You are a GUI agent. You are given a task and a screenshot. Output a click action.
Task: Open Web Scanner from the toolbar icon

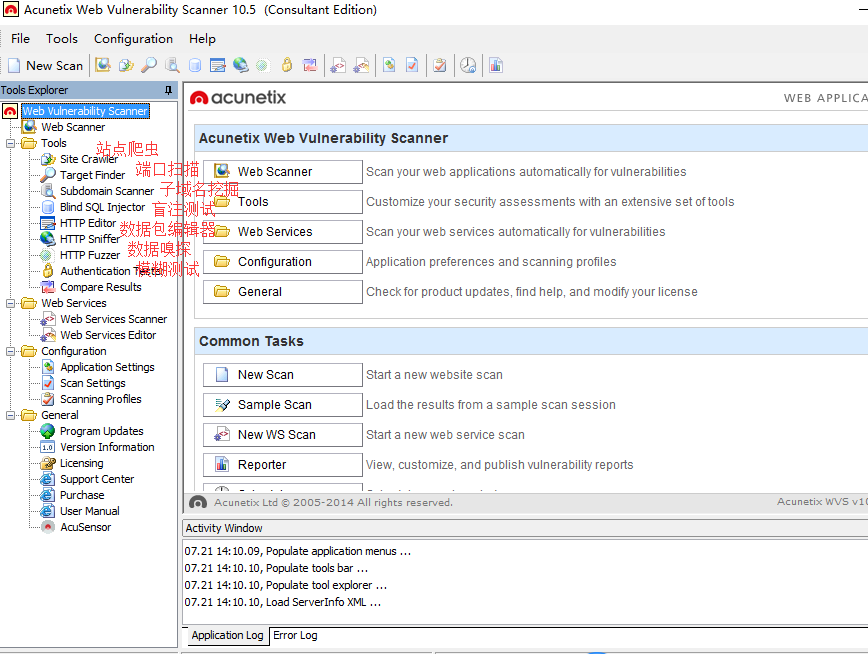tap(102, 65)
